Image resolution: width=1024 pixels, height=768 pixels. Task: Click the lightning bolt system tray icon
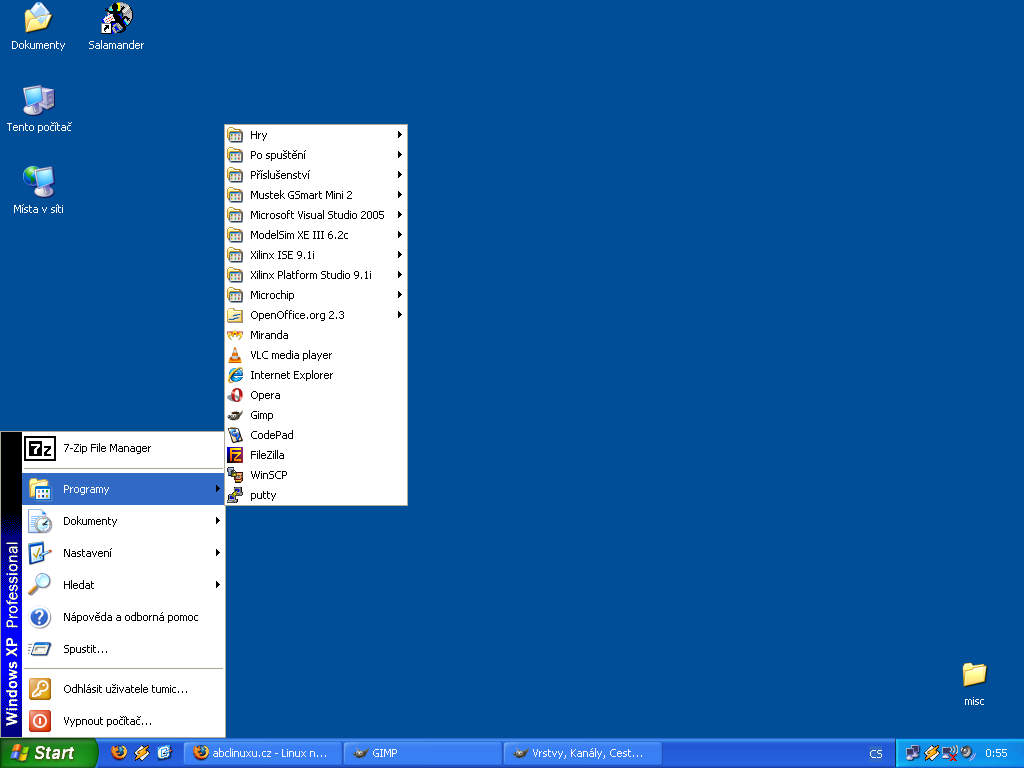[931, 753]
